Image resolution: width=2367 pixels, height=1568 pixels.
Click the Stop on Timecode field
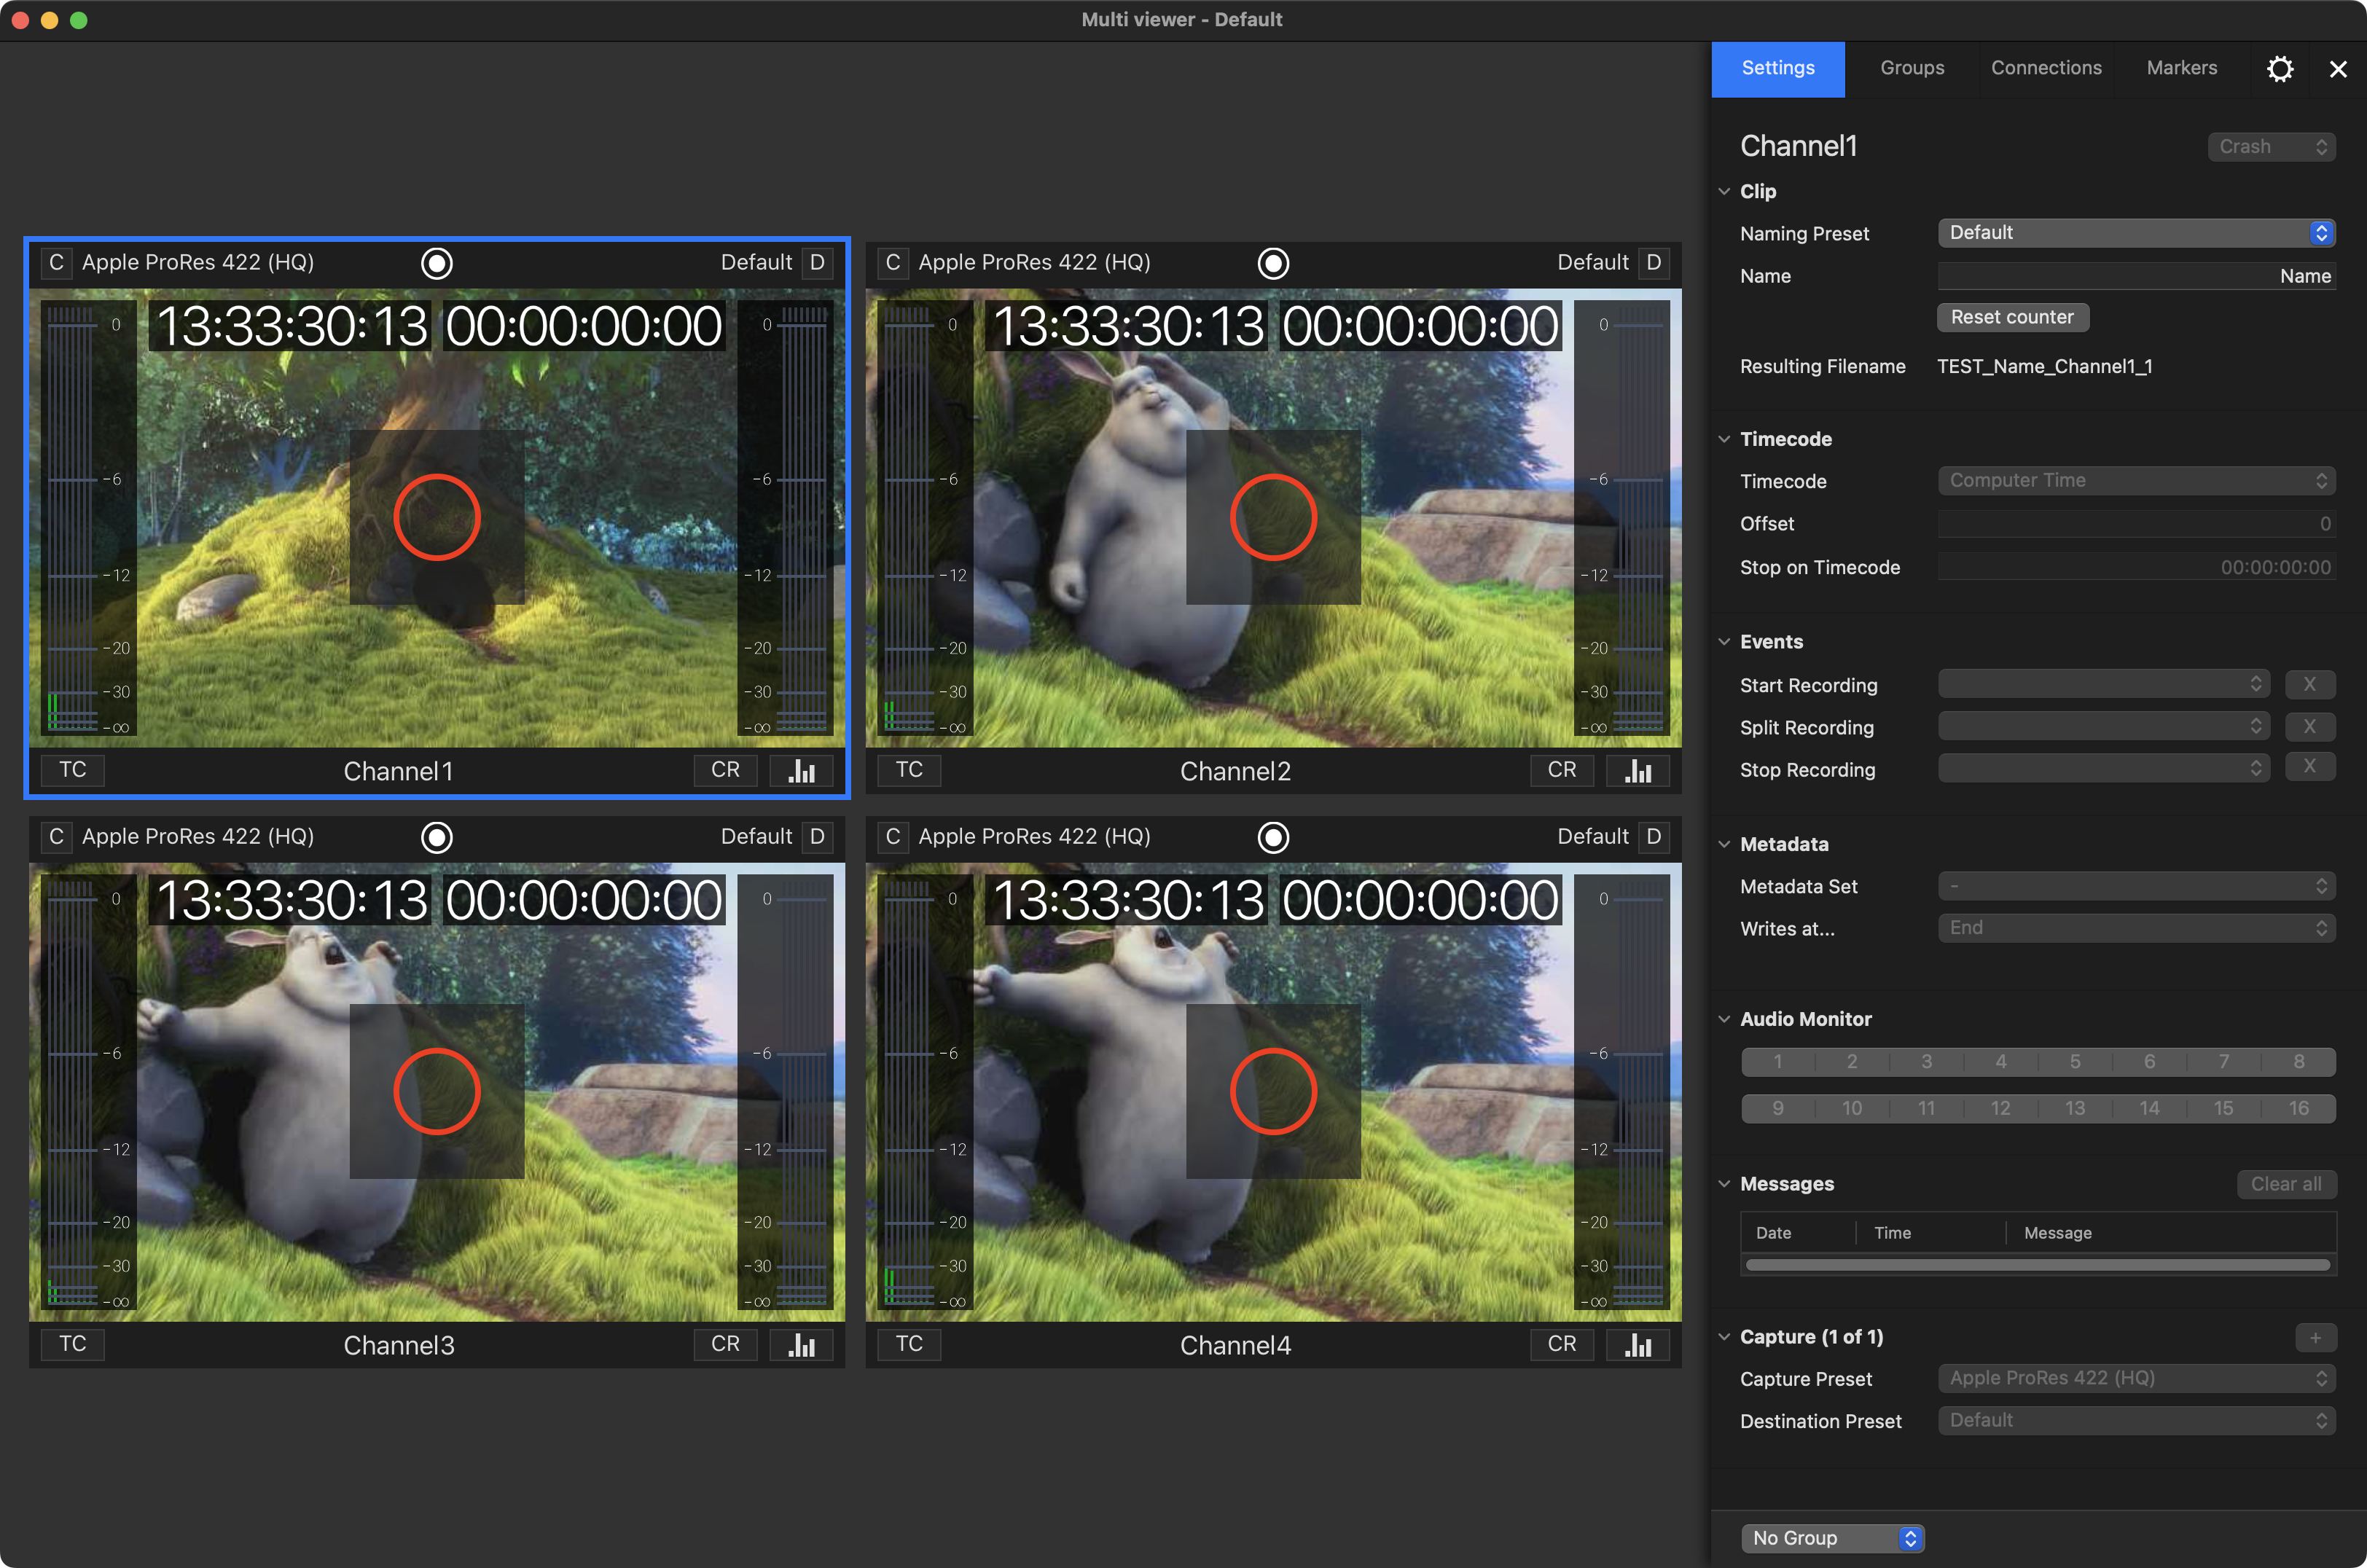click(x=2136, y=567)
